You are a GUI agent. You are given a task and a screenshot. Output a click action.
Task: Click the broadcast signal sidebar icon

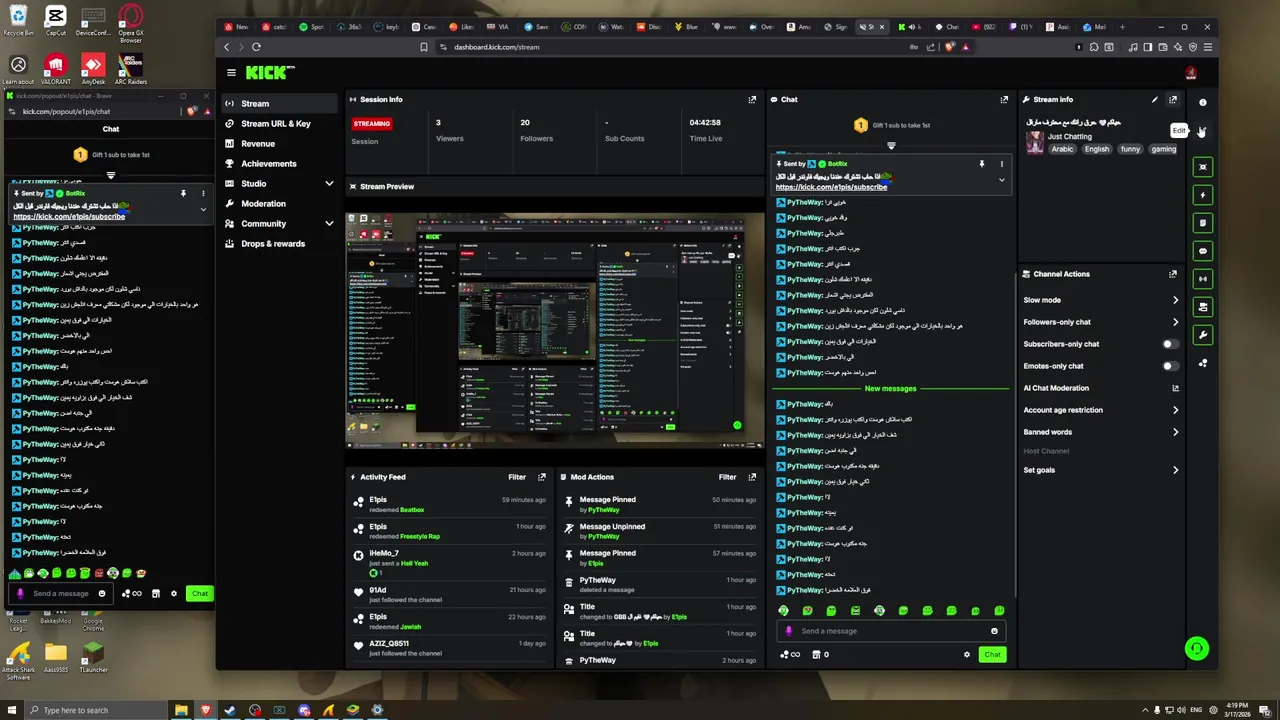[x=1203, y=279]
